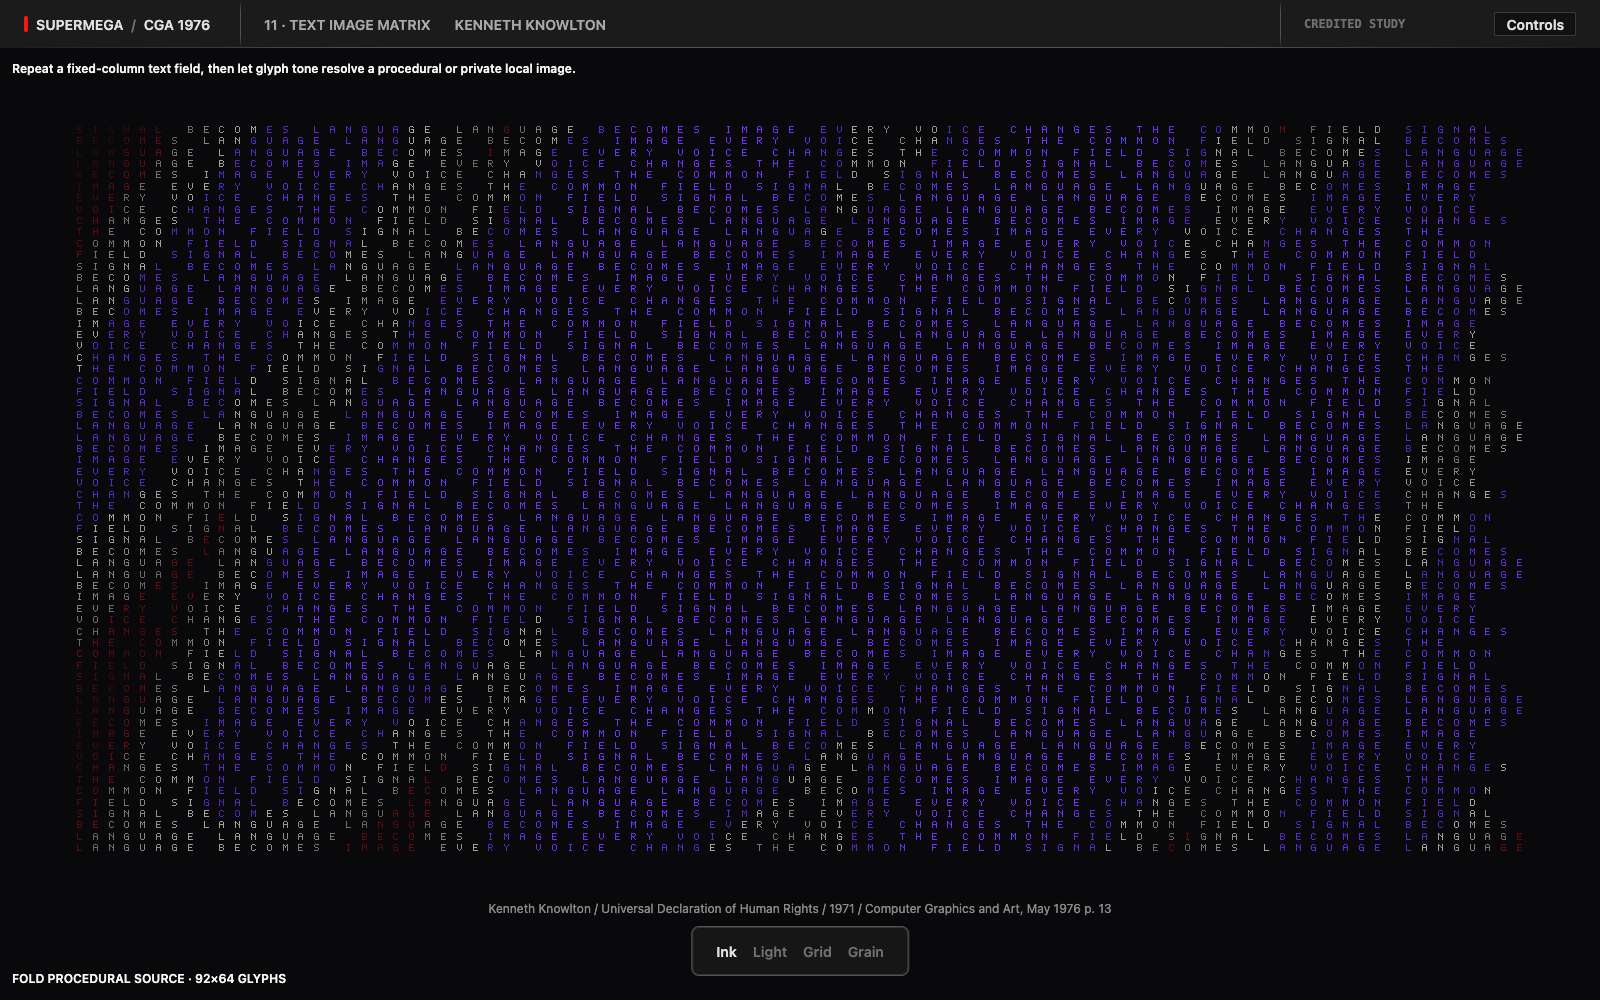This screenshot has width=1600, height=1000.
Task: Click the red SUPERMEGA logo bar
Action: tap(26, 24)
